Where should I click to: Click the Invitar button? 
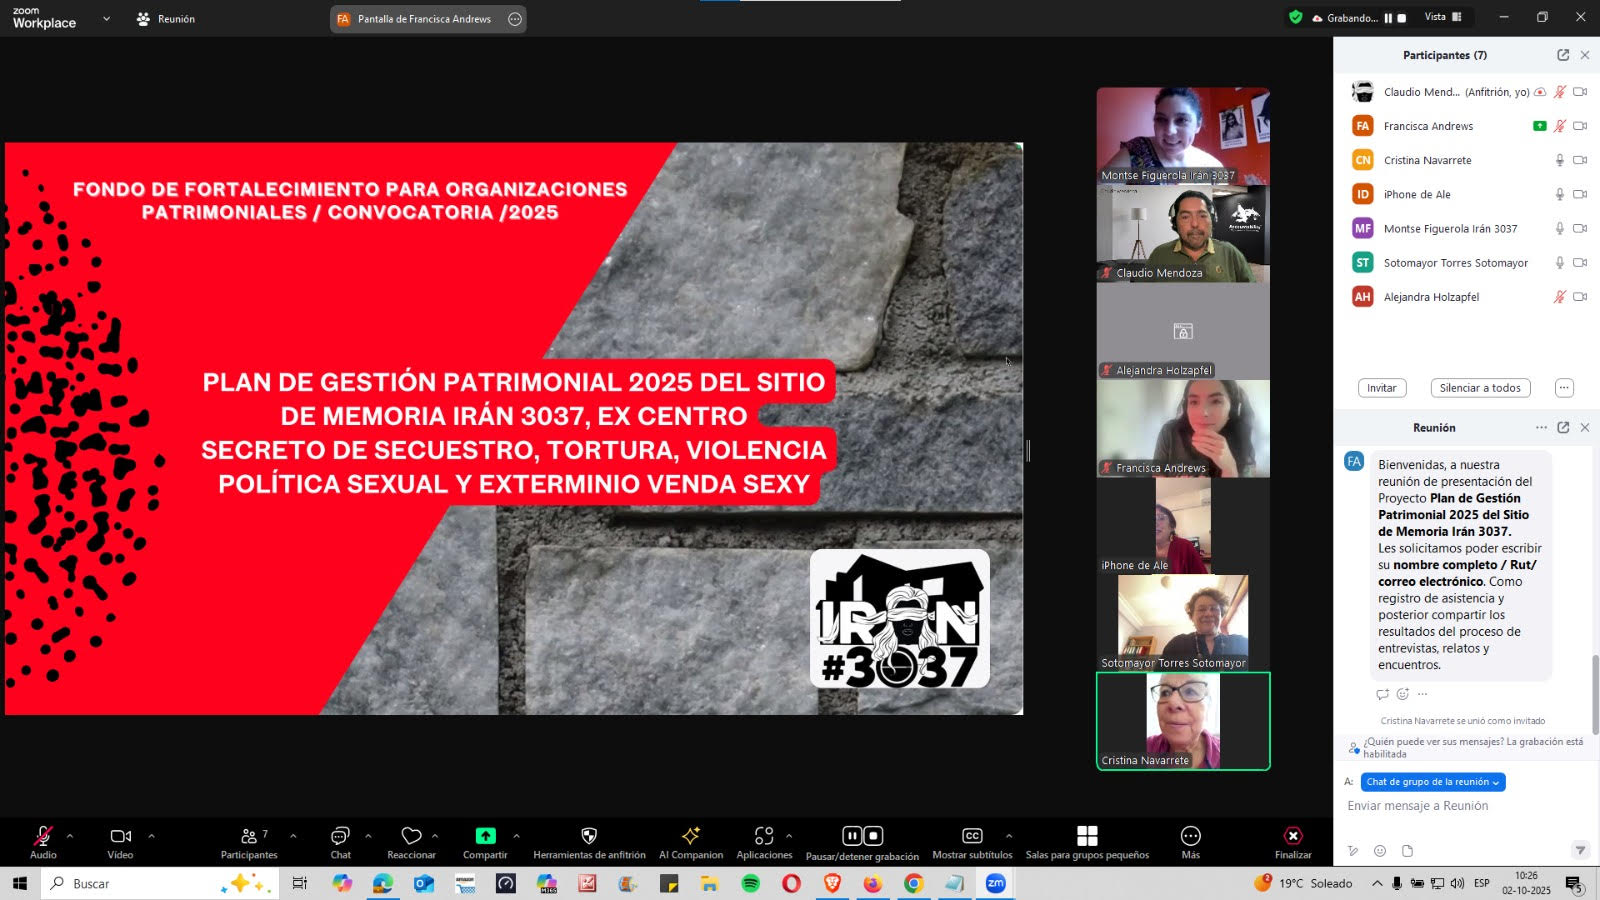pyautogui.click(x=1381, y=388)
